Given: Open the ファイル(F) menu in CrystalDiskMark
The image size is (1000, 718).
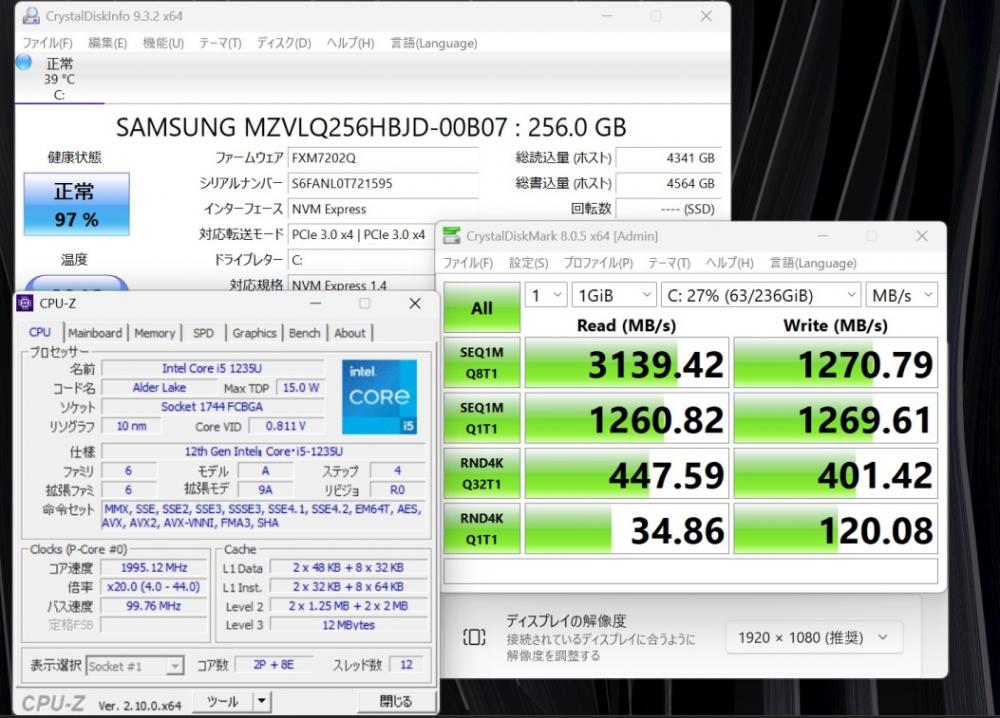Looking at the screenshot, I should click(x=467, y=263).
